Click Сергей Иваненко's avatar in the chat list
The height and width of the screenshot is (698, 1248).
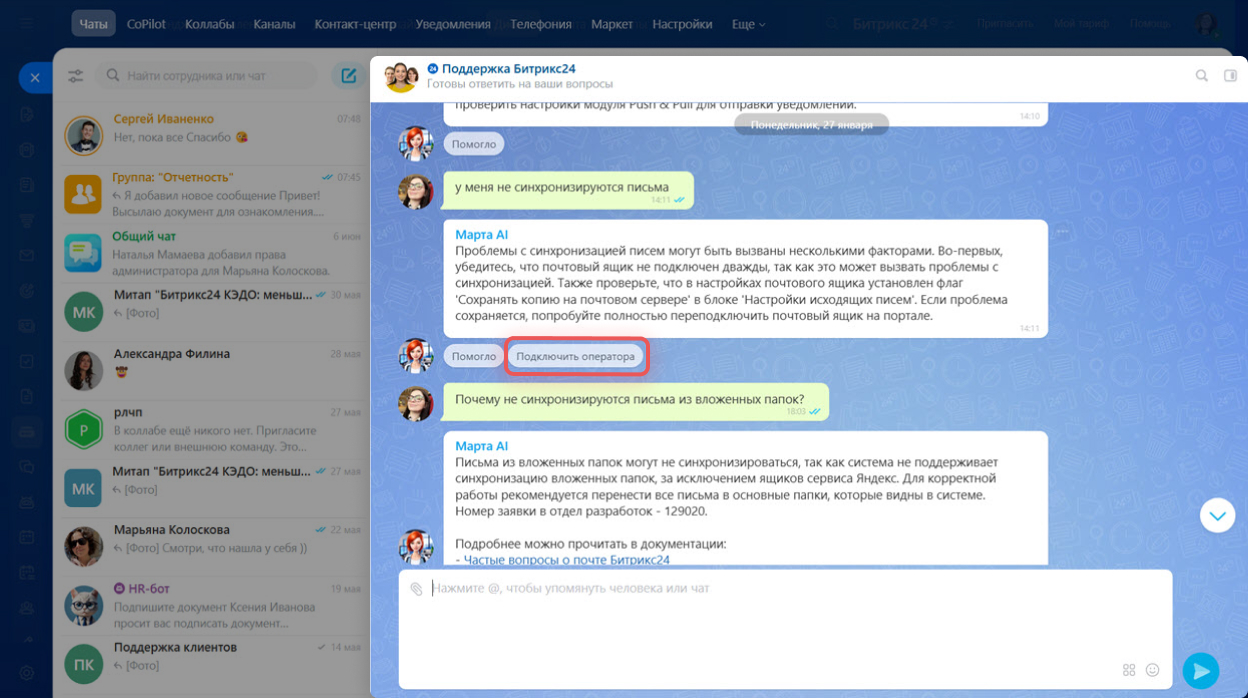[x=84, y=136]
